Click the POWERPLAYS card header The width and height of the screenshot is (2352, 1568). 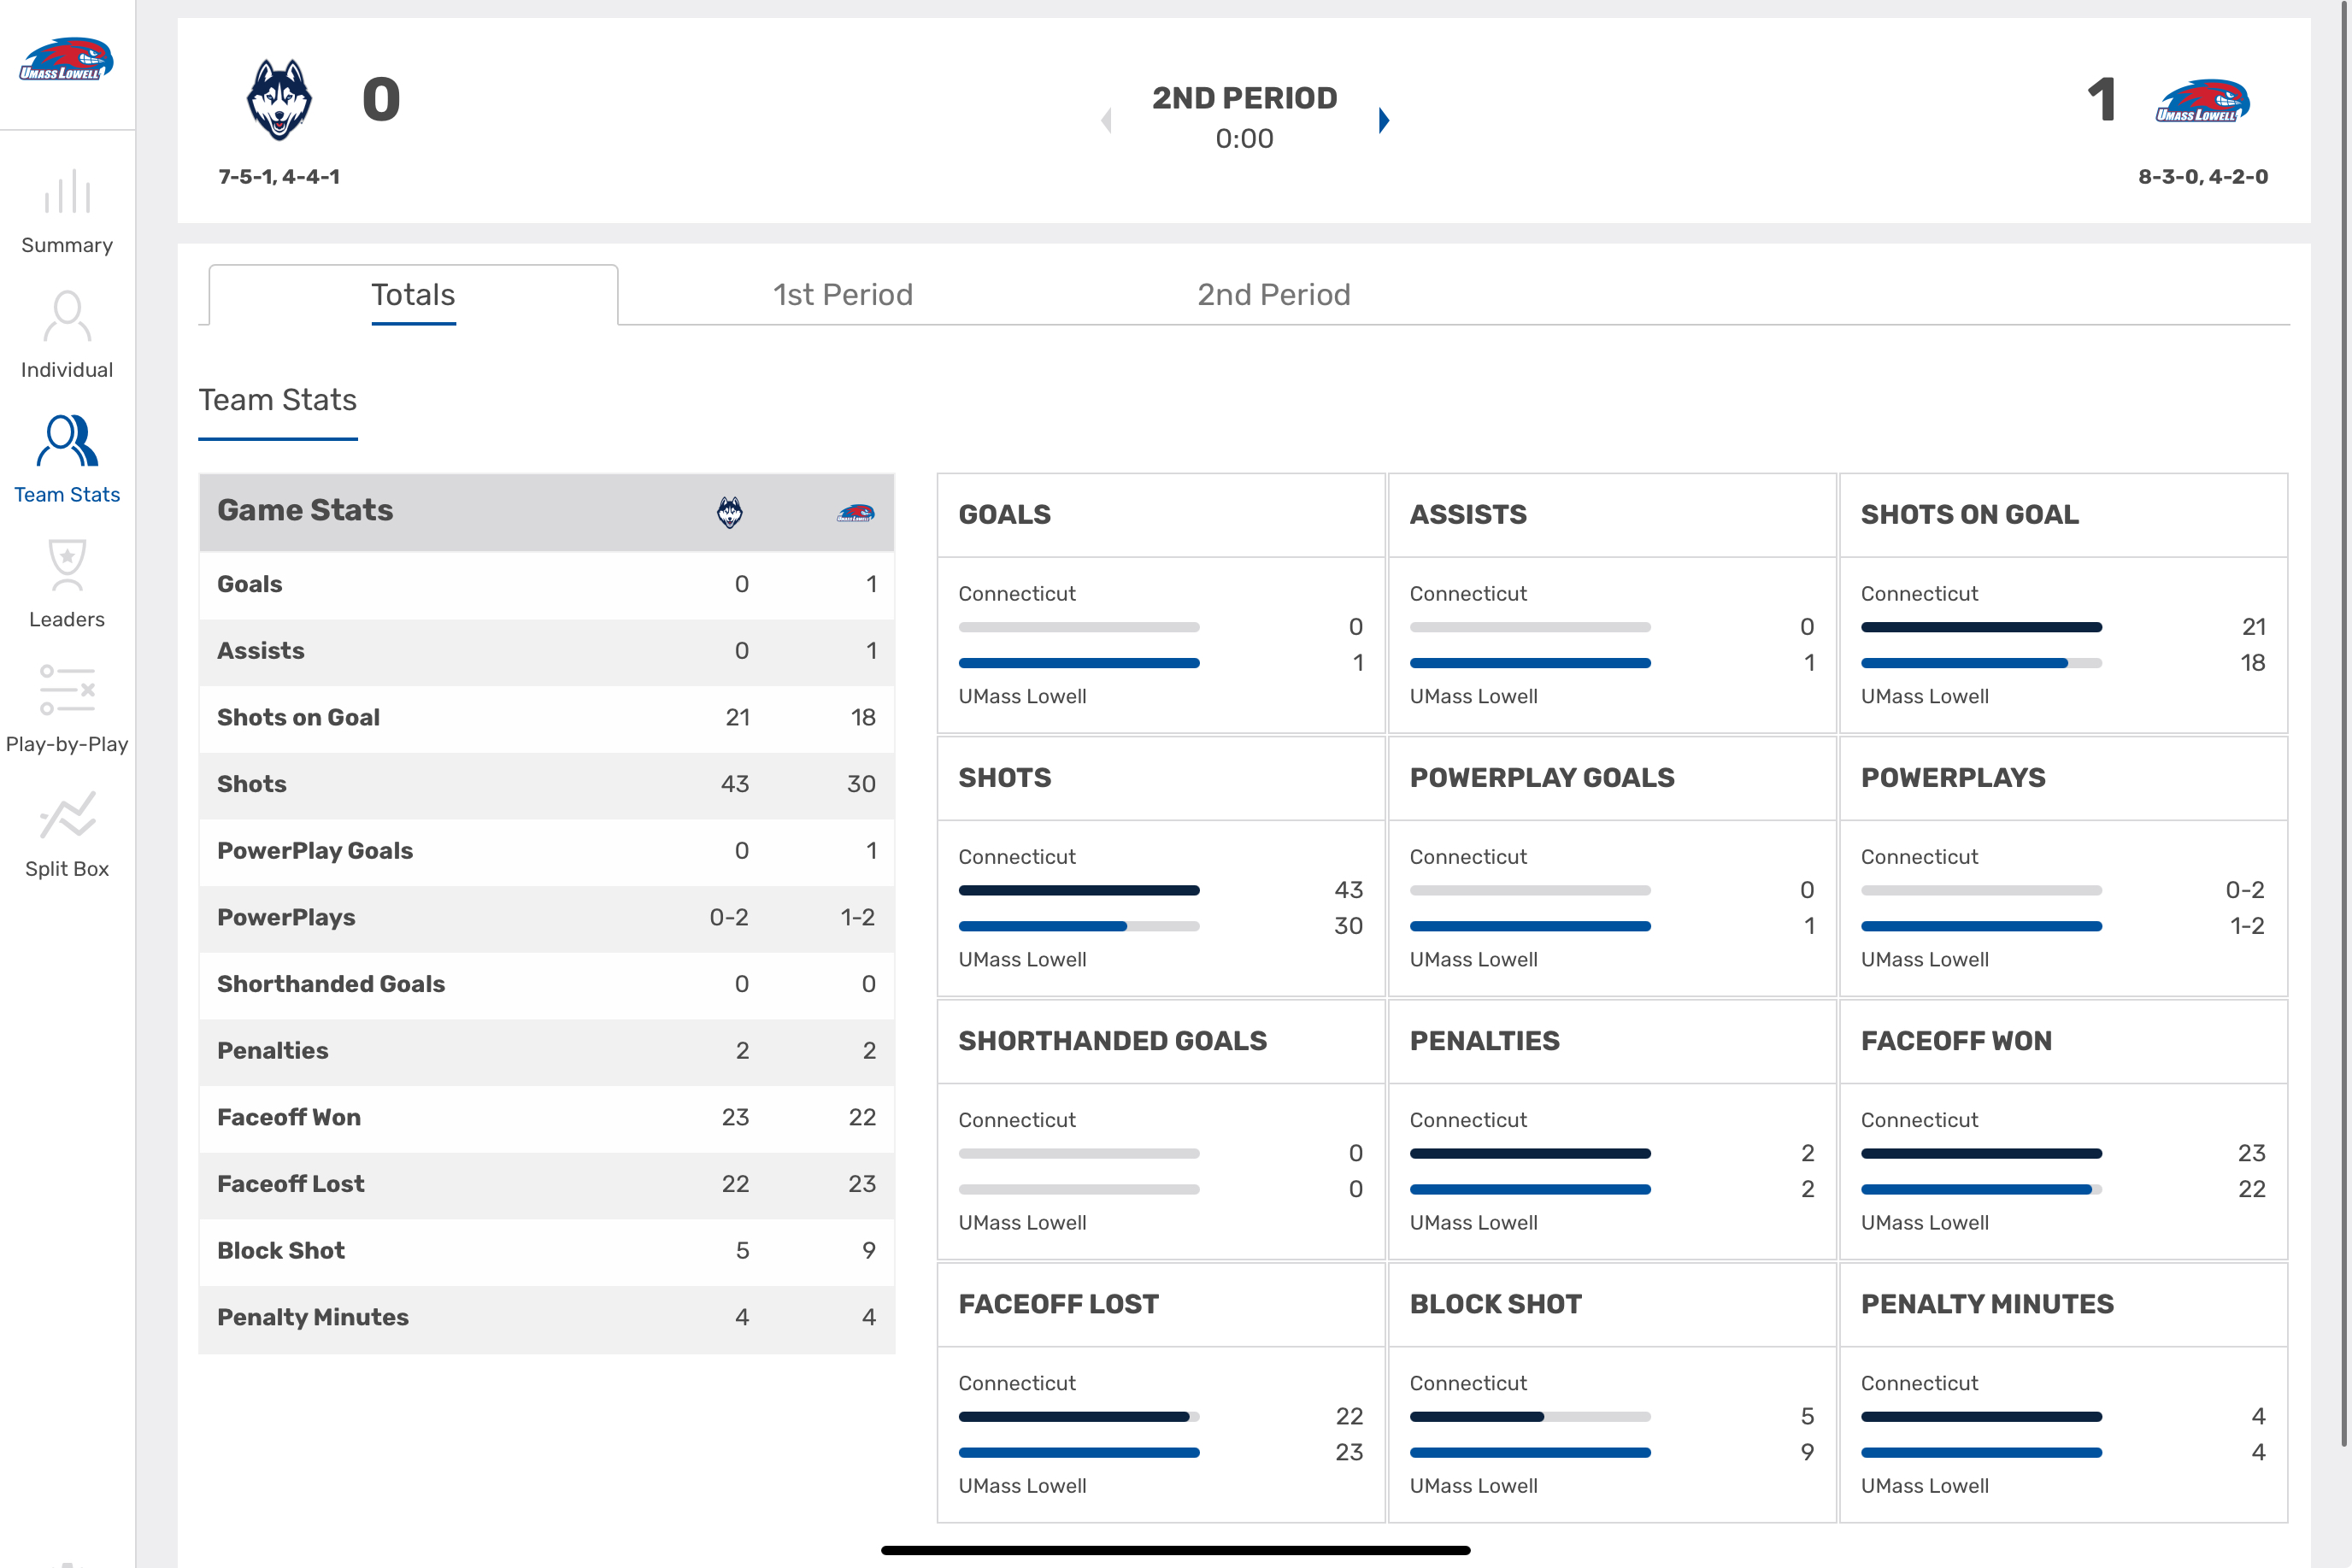(2064, 778)
